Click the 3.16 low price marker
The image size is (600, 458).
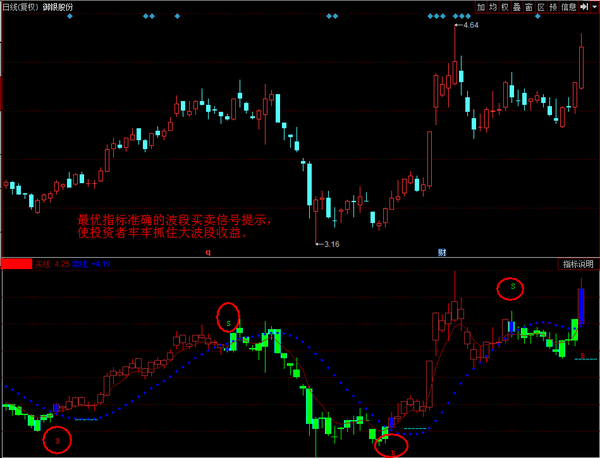328,243
